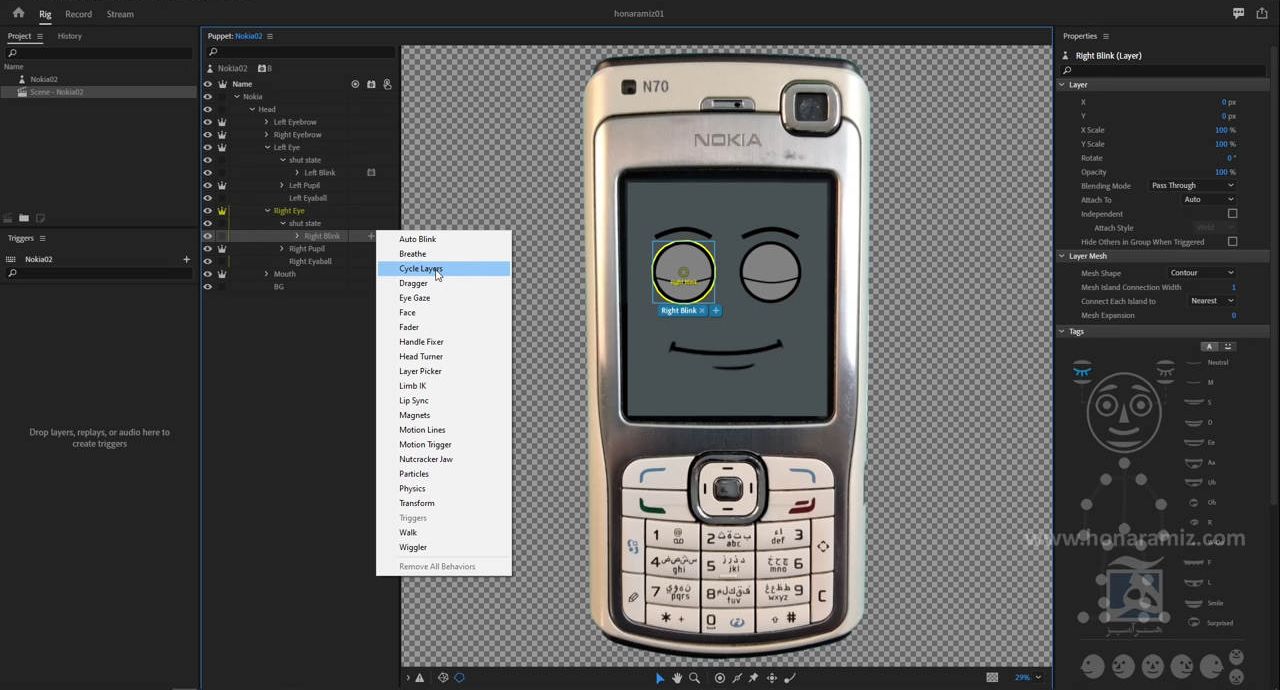Switch tags to text list view

coord(1209,346)
